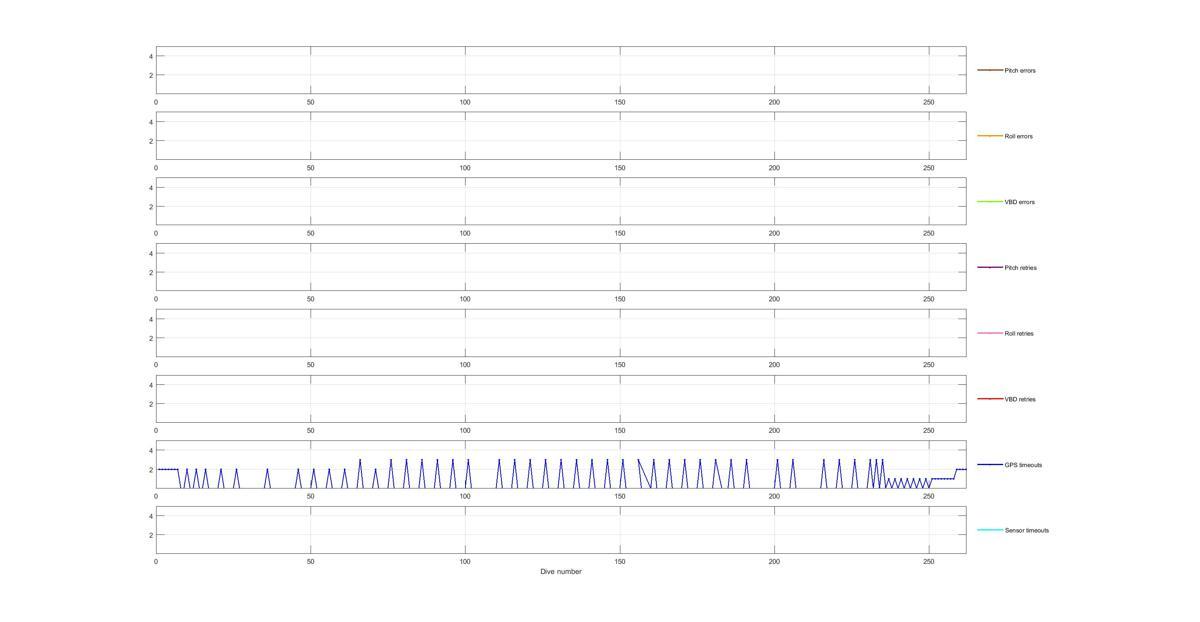
Task: Select the pink Roll retries legend line
Action: [x=990, y=333]
